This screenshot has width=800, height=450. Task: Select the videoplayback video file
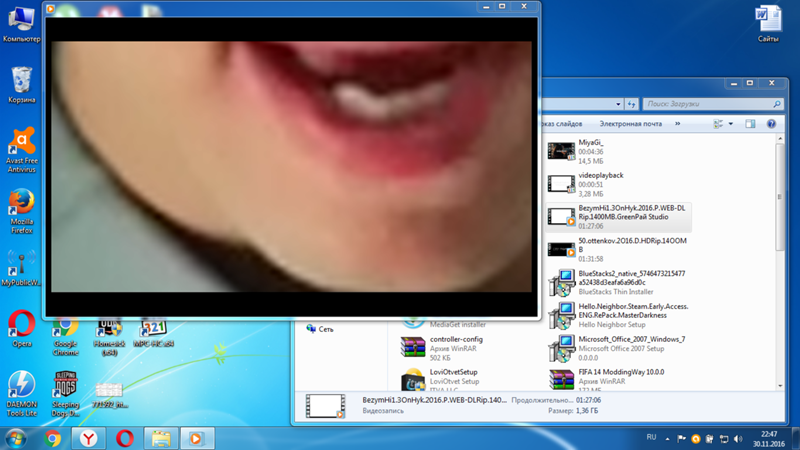618,184
